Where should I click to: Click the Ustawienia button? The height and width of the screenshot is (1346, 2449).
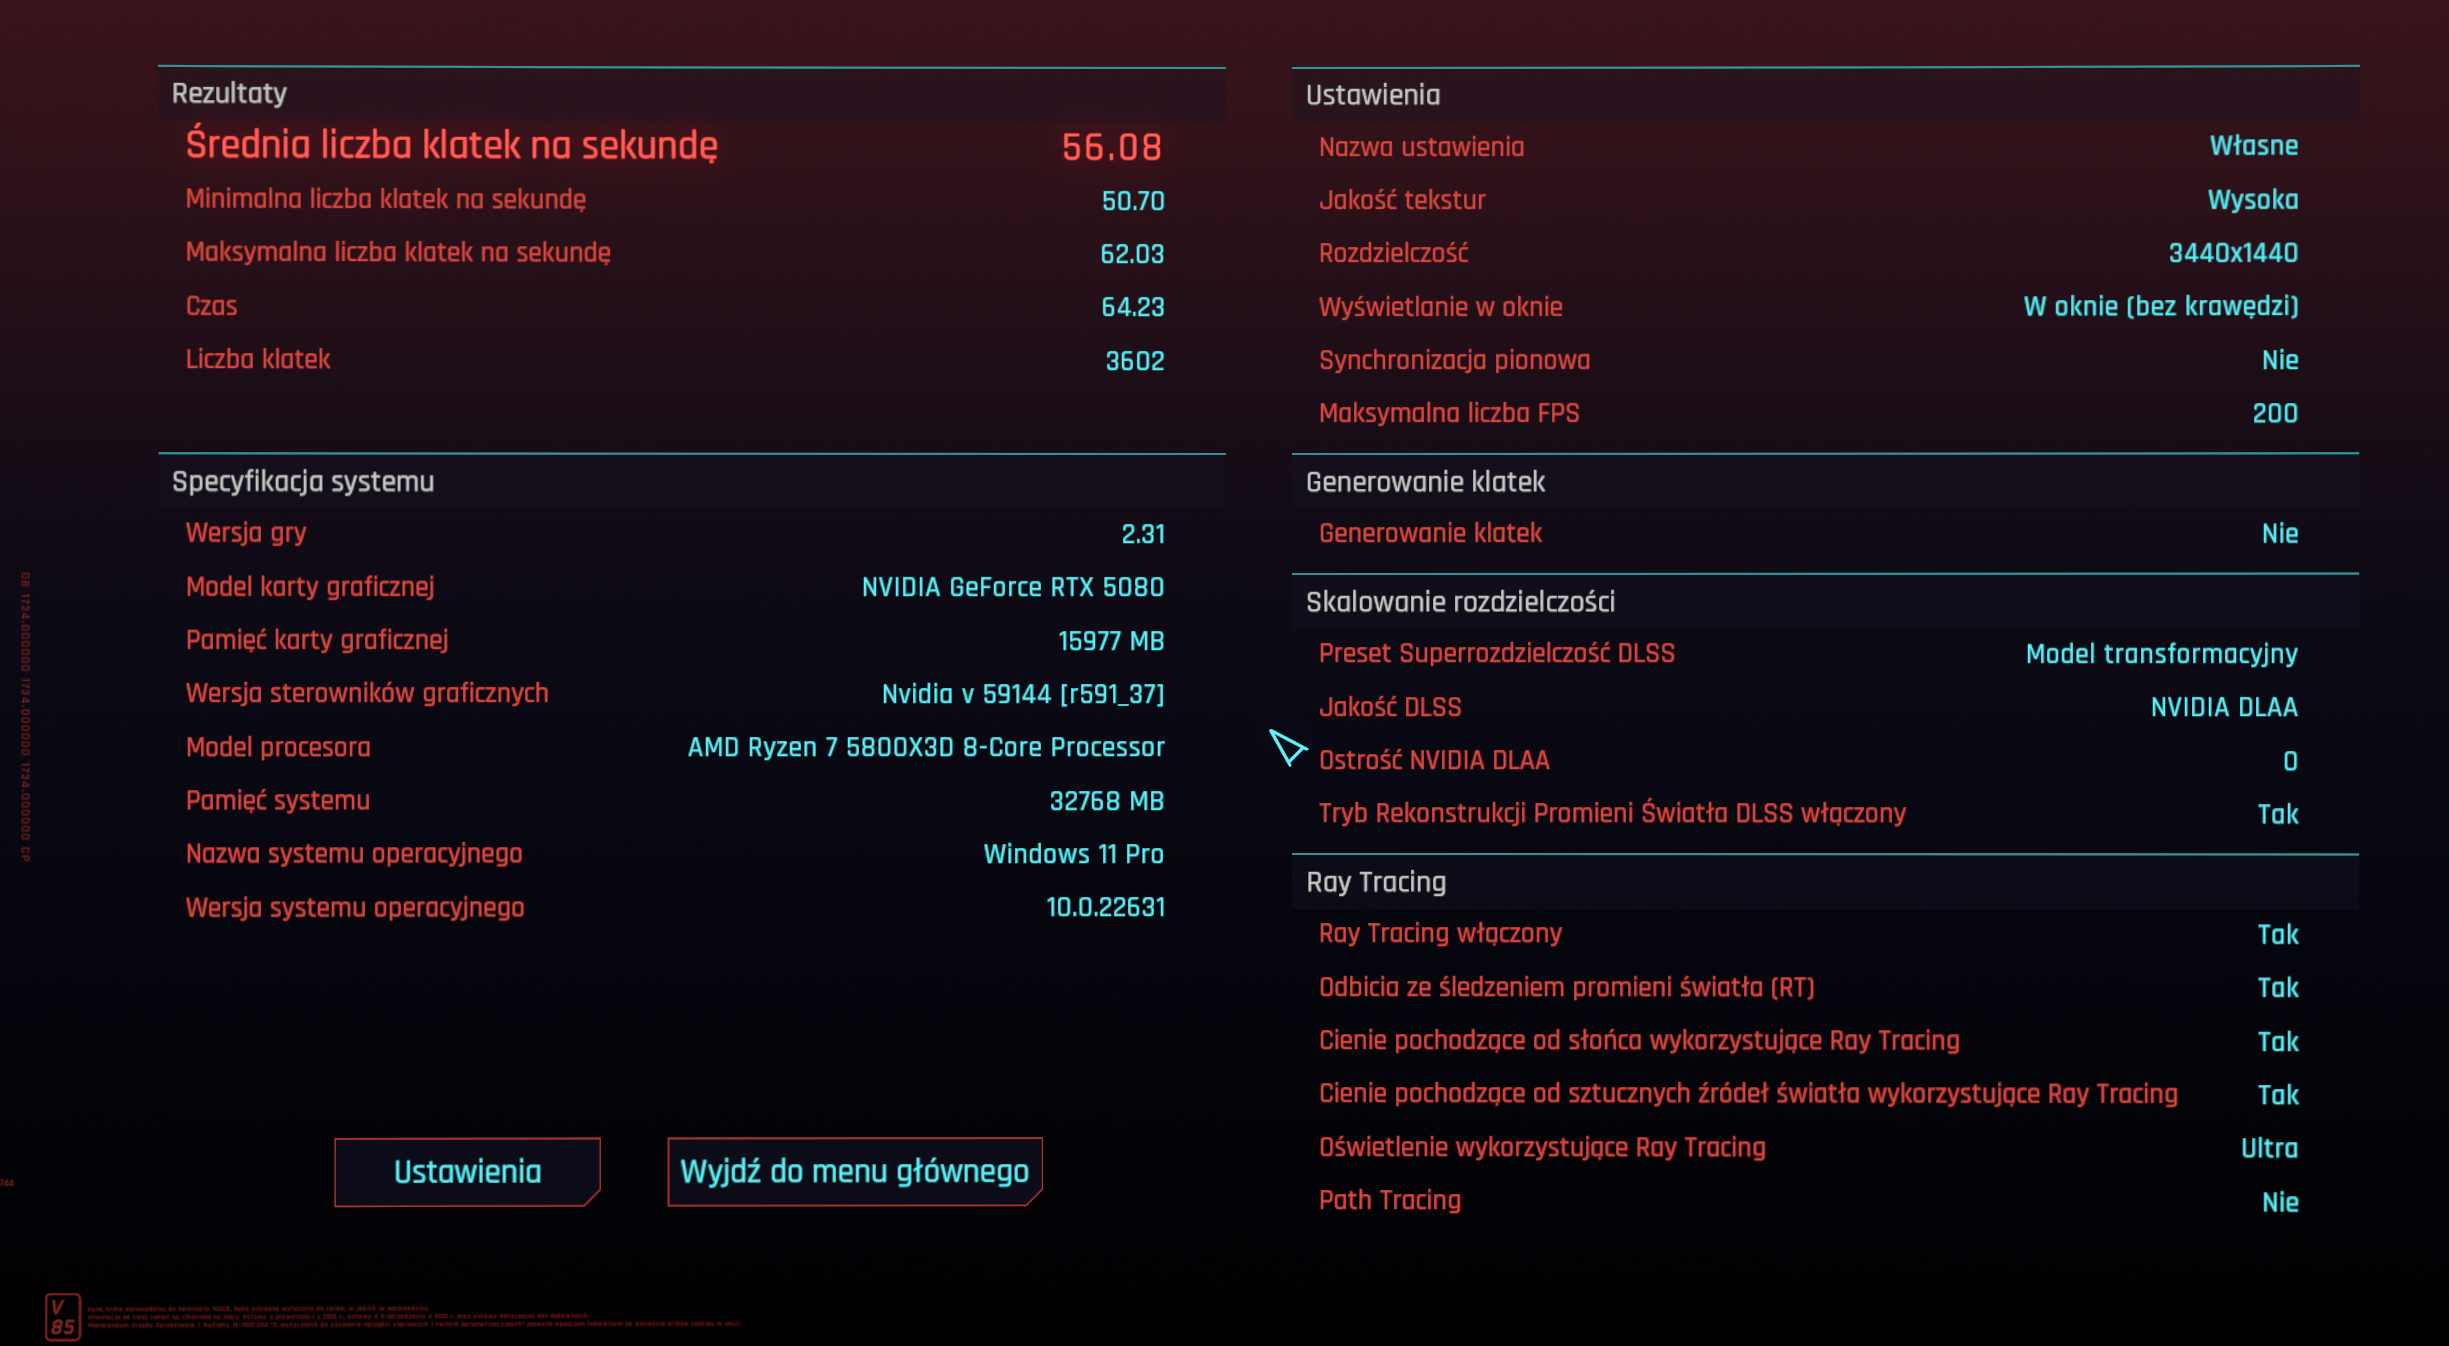pos(467,1171)
